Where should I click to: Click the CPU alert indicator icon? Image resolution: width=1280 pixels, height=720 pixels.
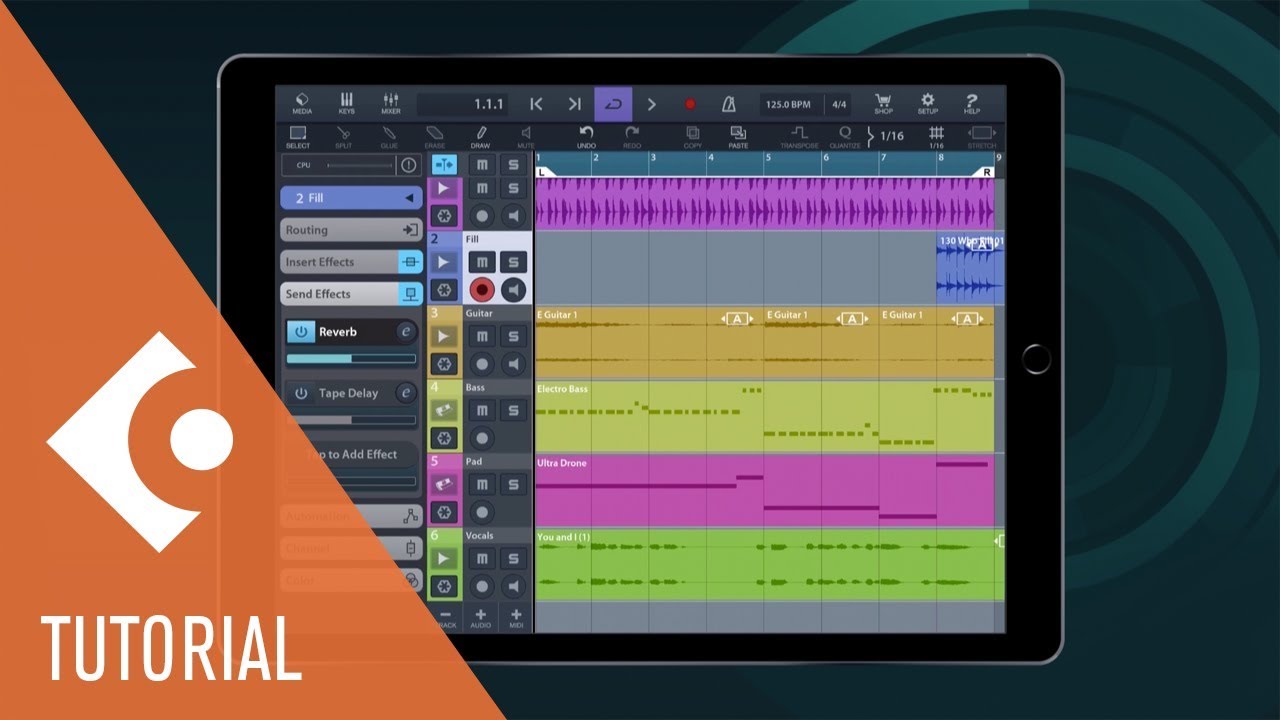pyautogui.click(x=407, y=165)
